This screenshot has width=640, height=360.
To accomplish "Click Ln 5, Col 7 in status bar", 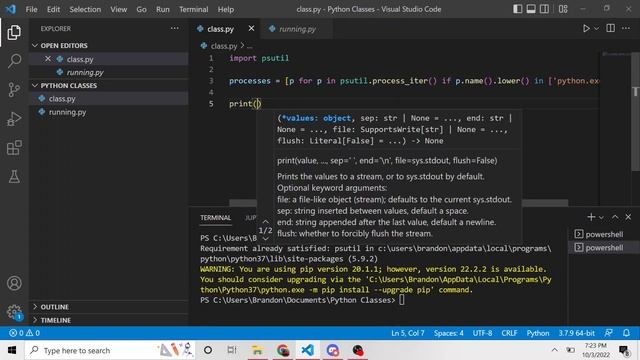I will point(408,333).
